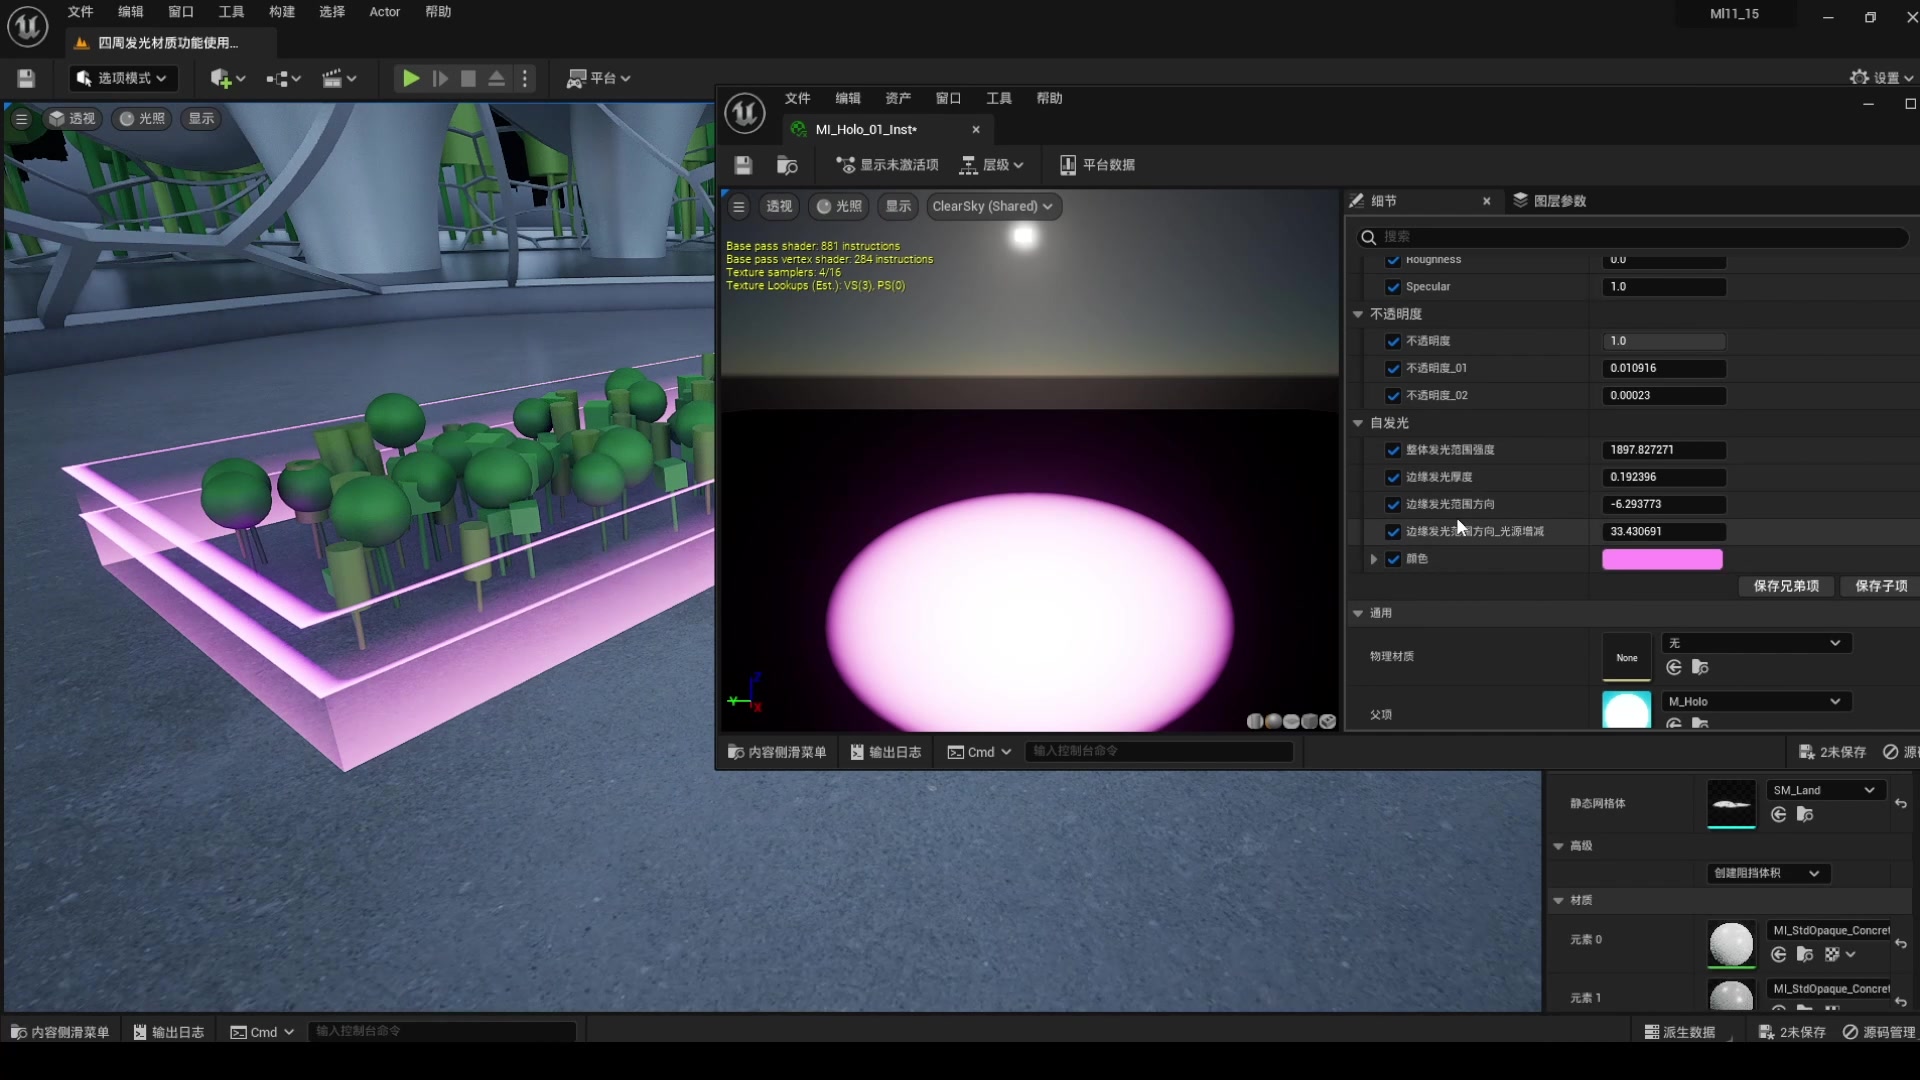This screenshot has width=1920, height=1080.
Task: Click the use-selected arrow icon under SM_Land
Action: (1778, 815)
